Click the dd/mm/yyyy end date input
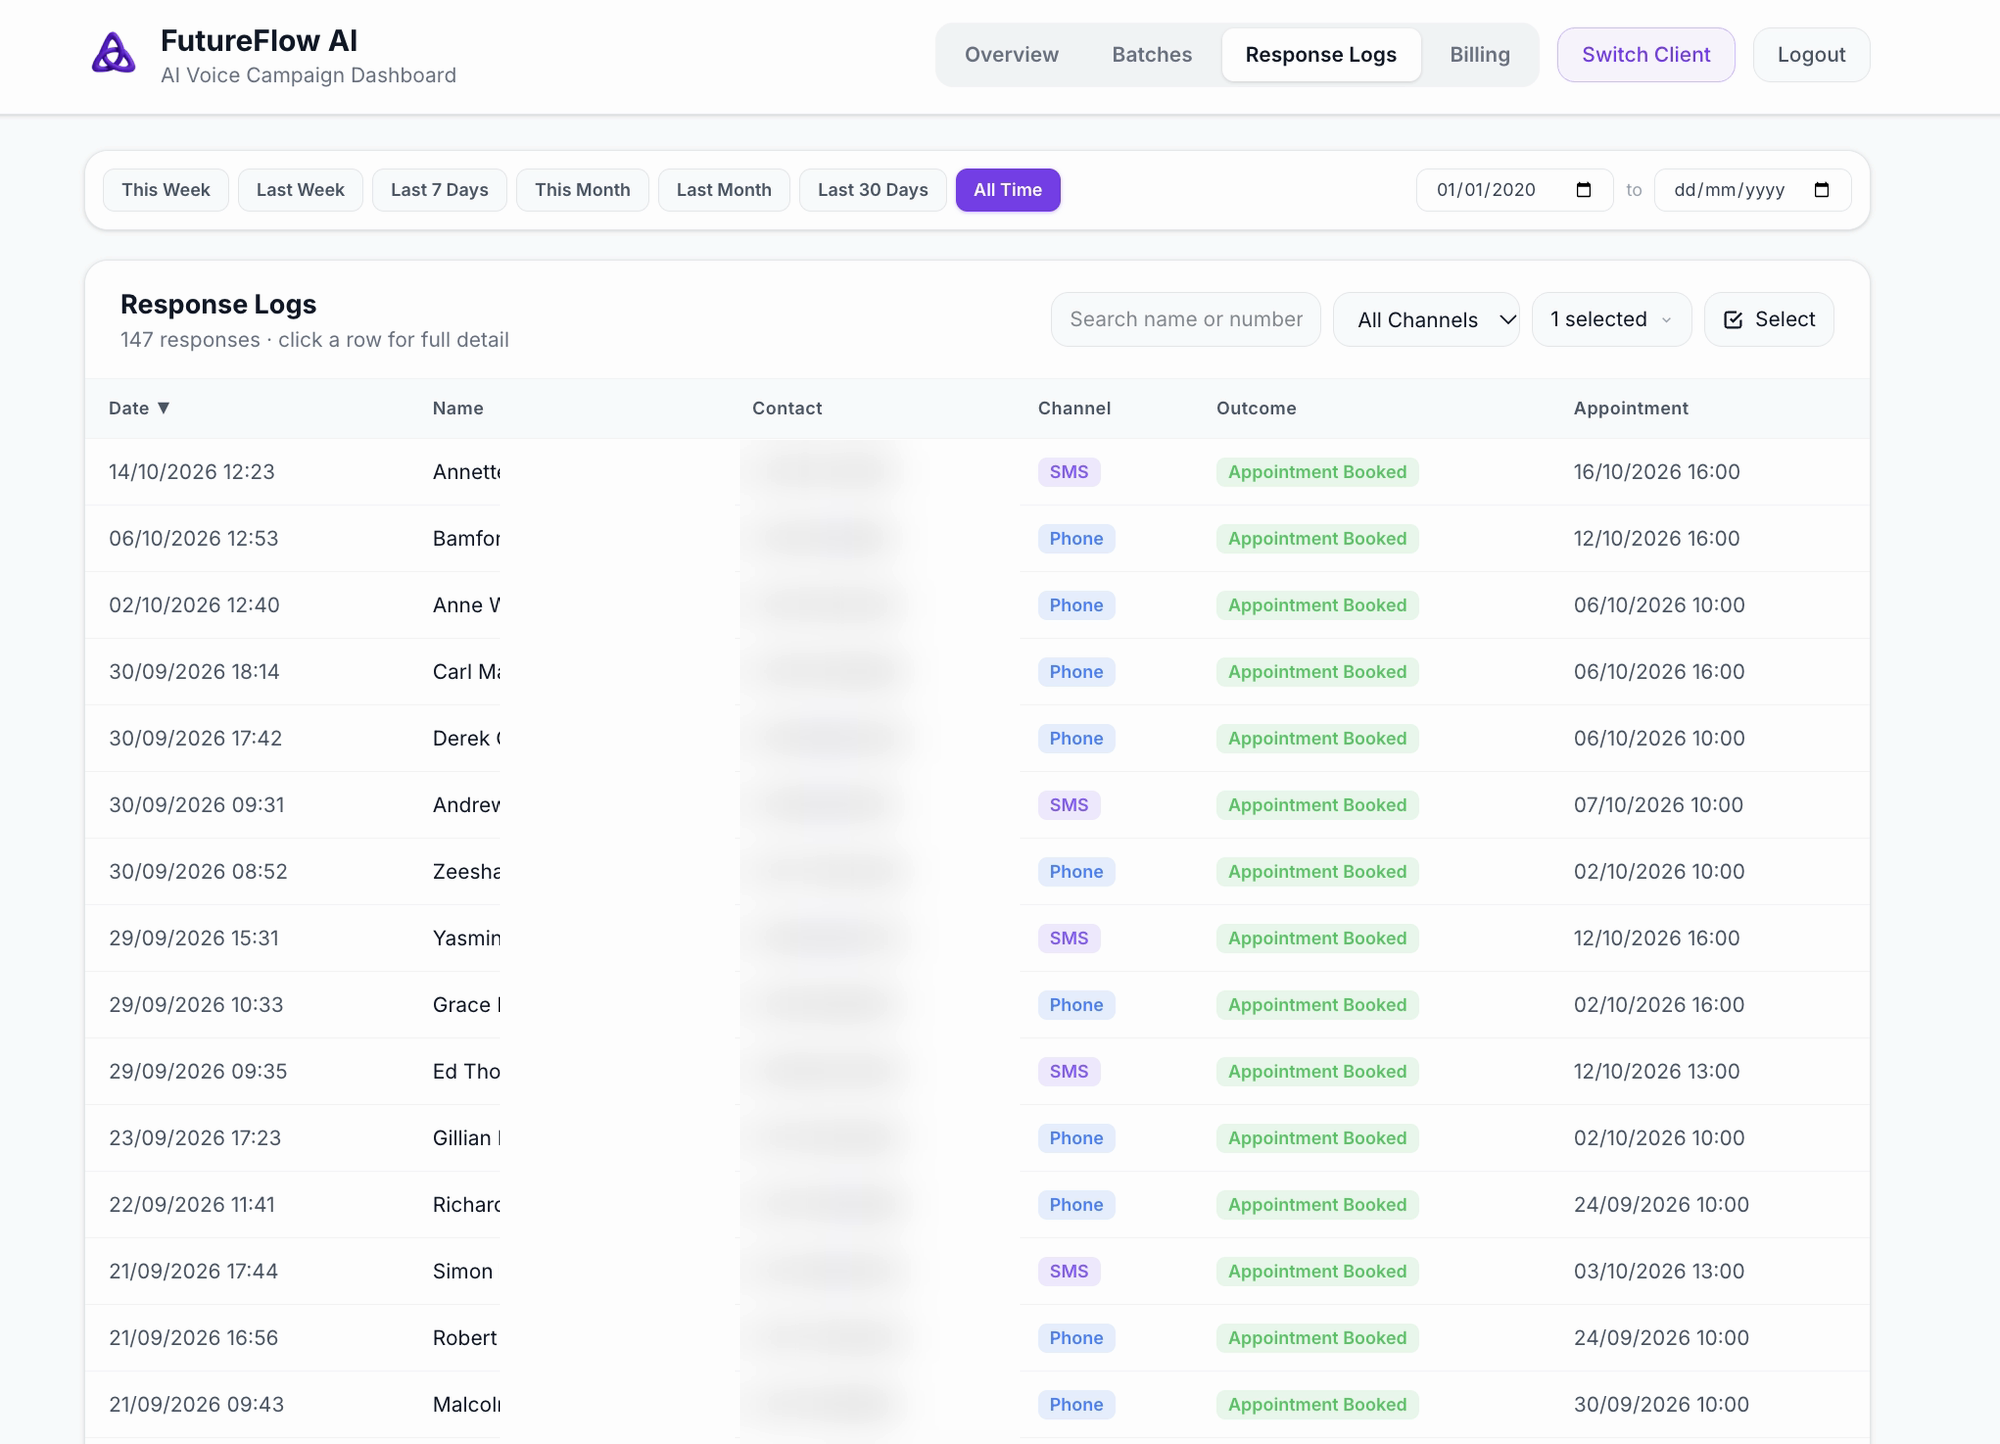The height and width of the screenshot is (1444, 2000). (x=1752, y=190)
